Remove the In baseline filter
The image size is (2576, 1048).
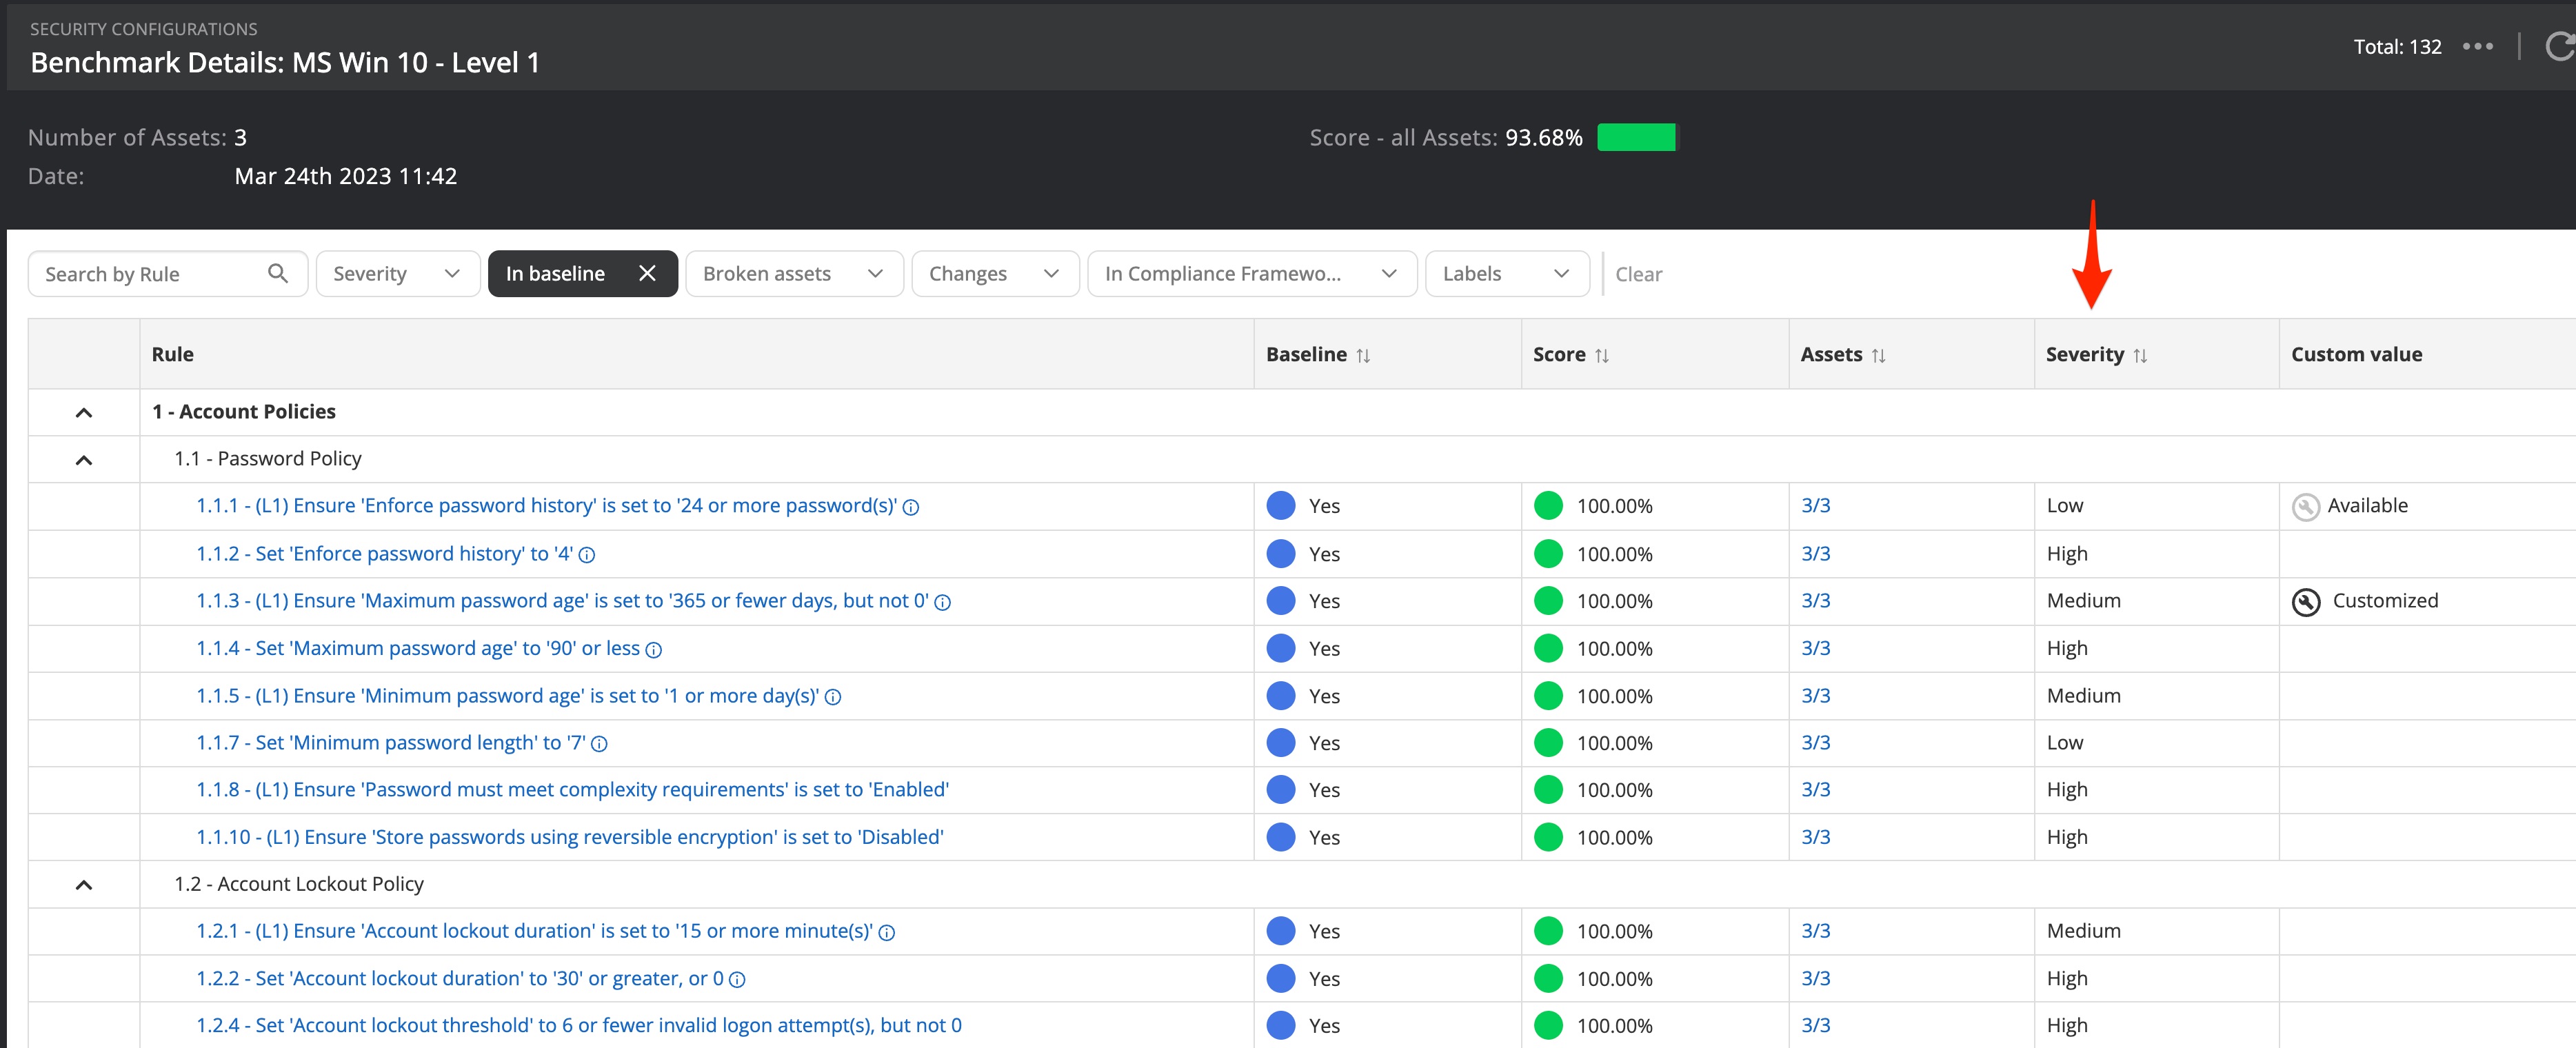647,273
